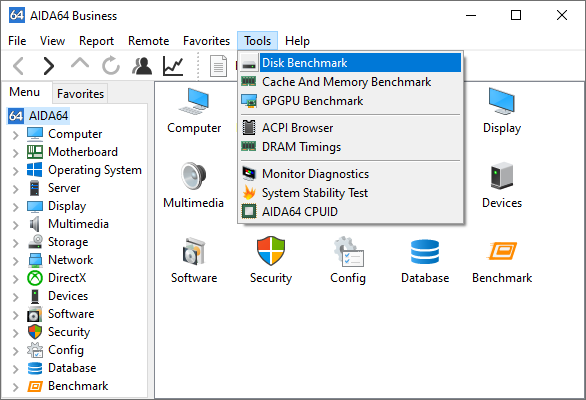Screen dimensions: 586x400
Task: Open the Software icon in main pane
Action: [x=194, y=260]
